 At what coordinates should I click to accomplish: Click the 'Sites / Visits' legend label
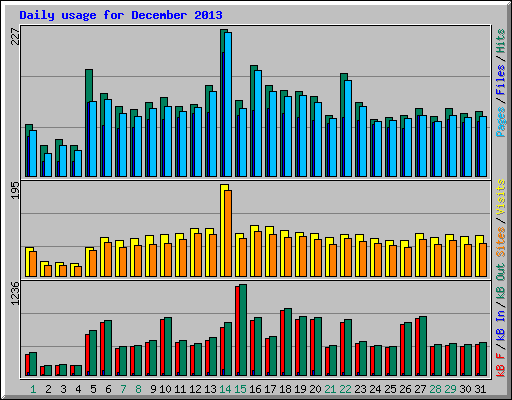click(x=501, y=218)
